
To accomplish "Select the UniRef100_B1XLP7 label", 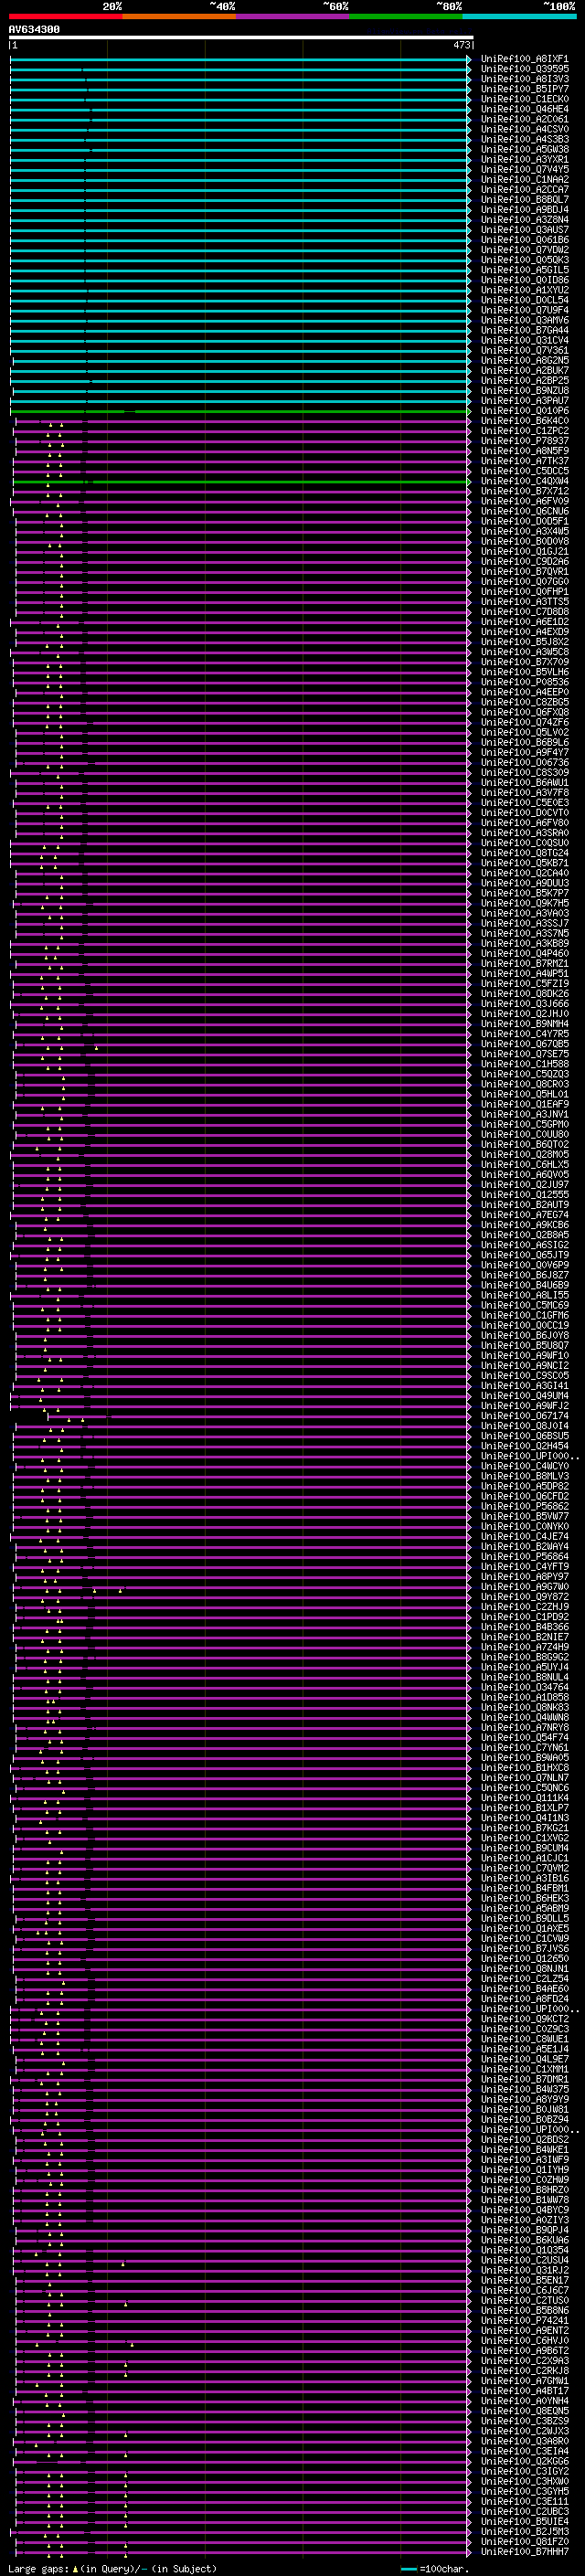I will [x=524, y=1808].
